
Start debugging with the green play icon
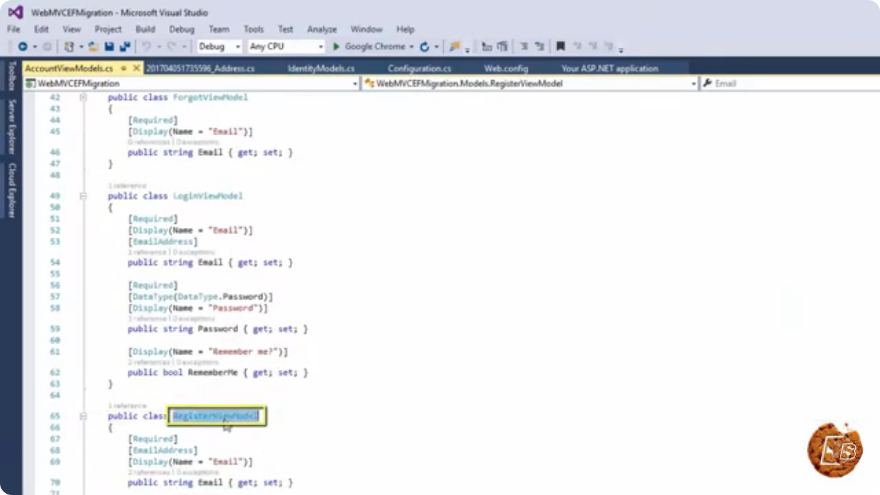tap(336, 47)
